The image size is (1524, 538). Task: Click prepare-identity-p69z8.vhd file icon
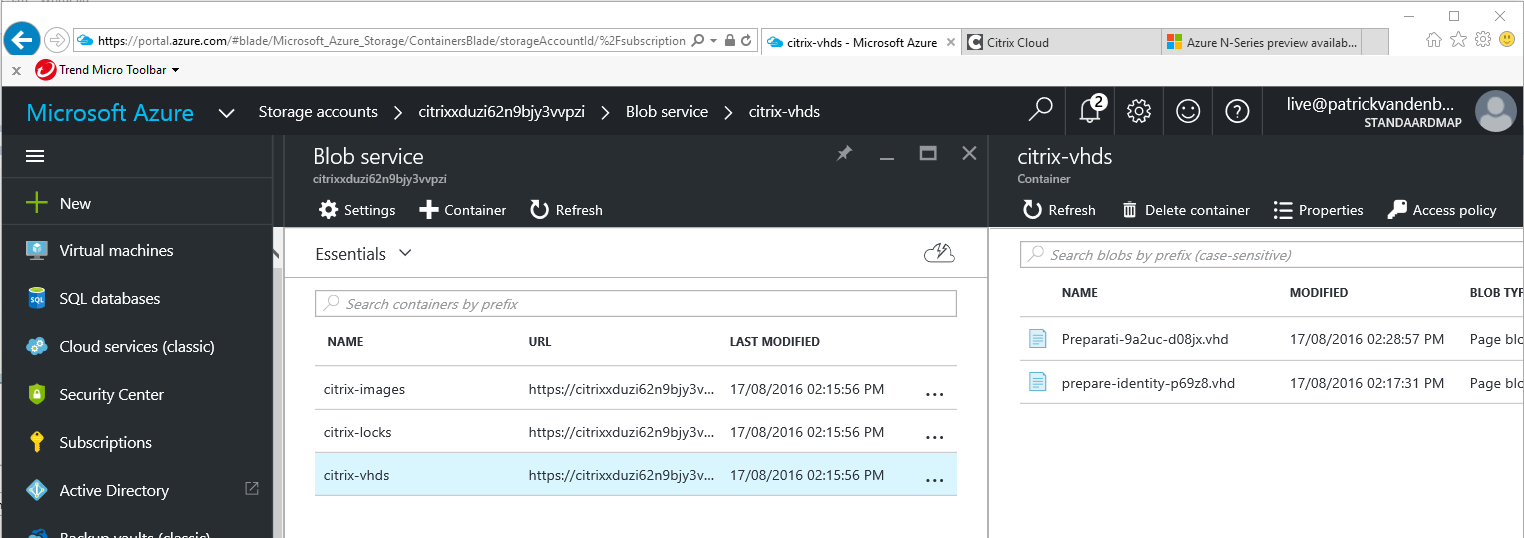(1038, 382)
